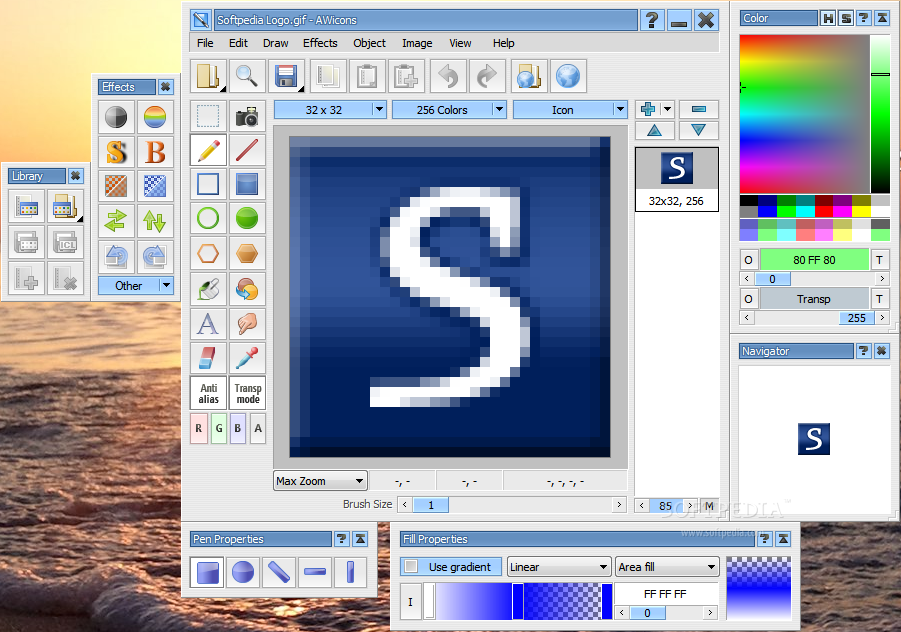Apply shadow S effect in Effects panel
Image resolution: width=901 pixels, height=632 pixels.
pyautogui.click(x=116, y=152)
